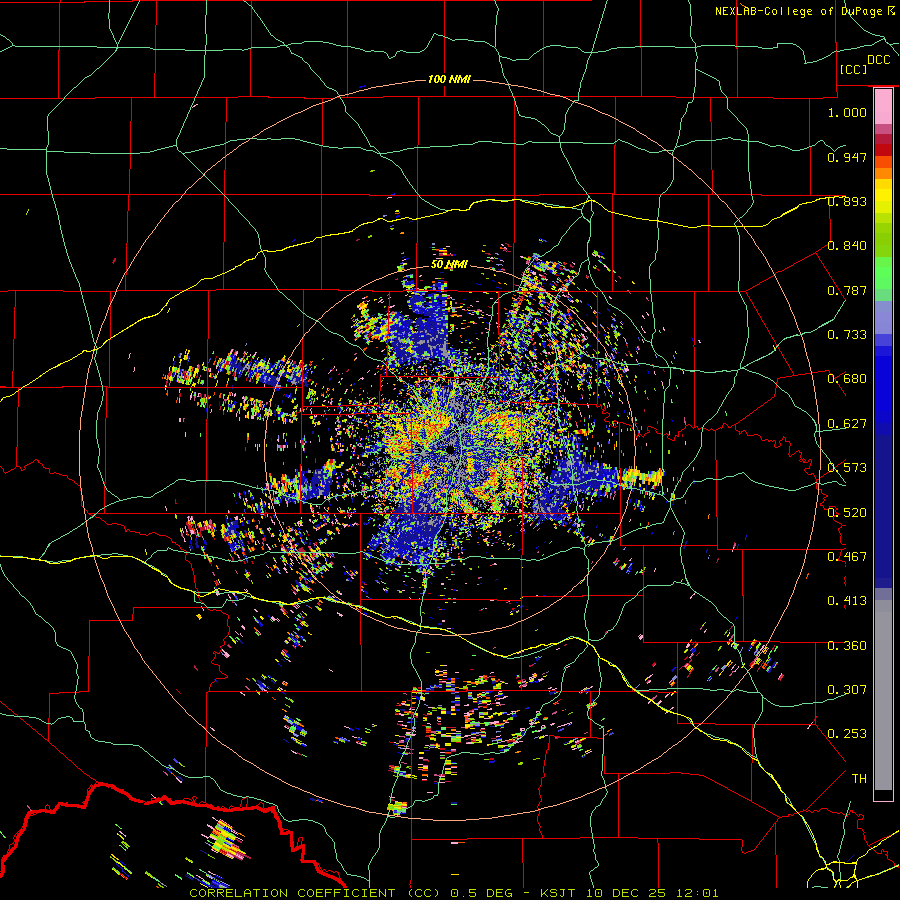Screen dimensions: 900x900
Task: Click the gray segment of the color bar
Action: [x=883, y=695]
